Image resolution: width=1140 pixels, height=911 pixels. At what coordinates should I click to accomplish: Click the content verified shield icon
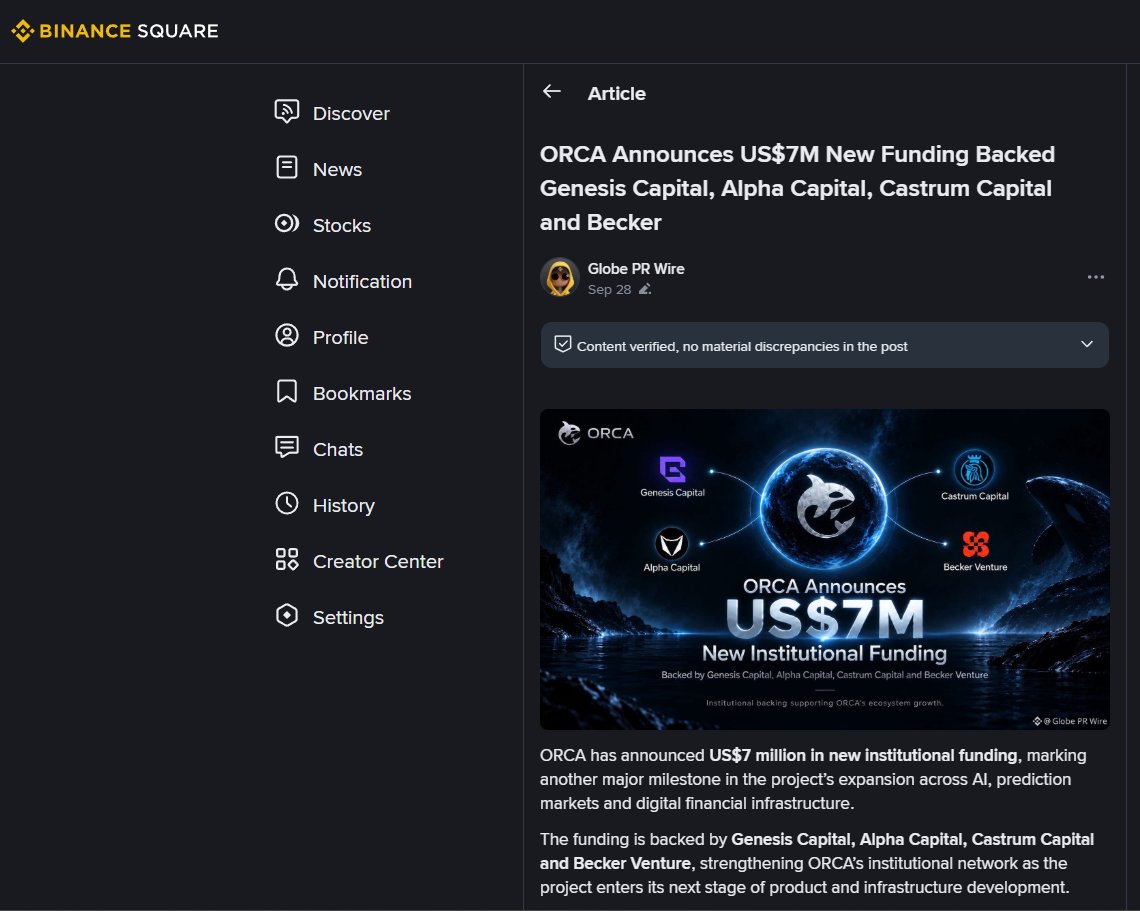(x=562, y=344)
